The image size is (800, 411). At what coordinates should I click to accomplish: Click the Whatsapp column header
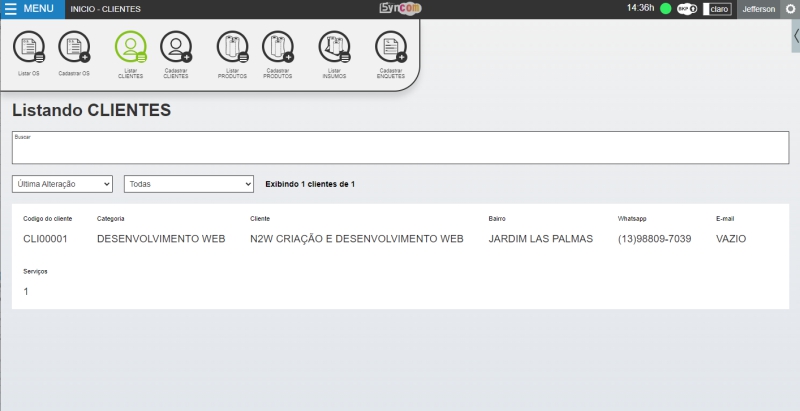632,219
